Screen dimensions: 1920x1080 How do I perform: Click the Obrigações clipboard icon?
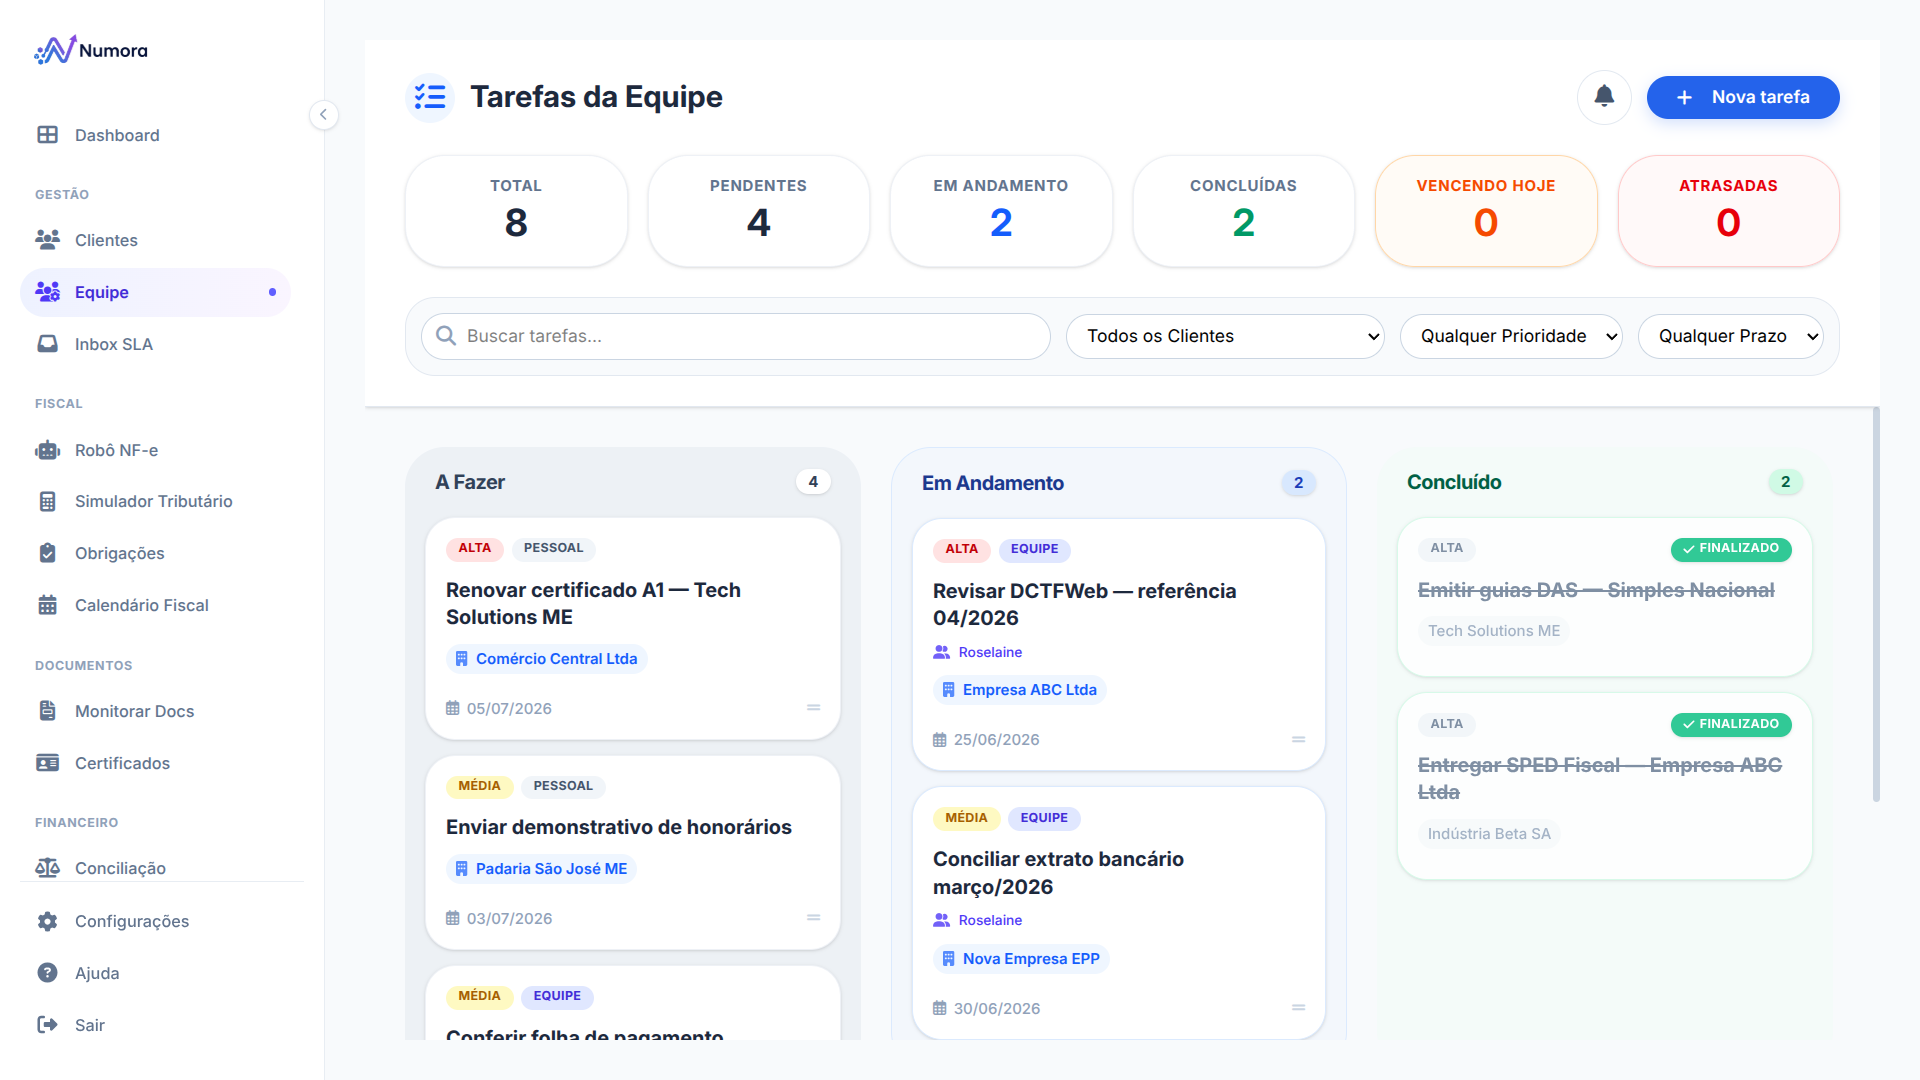pos(47,553)
